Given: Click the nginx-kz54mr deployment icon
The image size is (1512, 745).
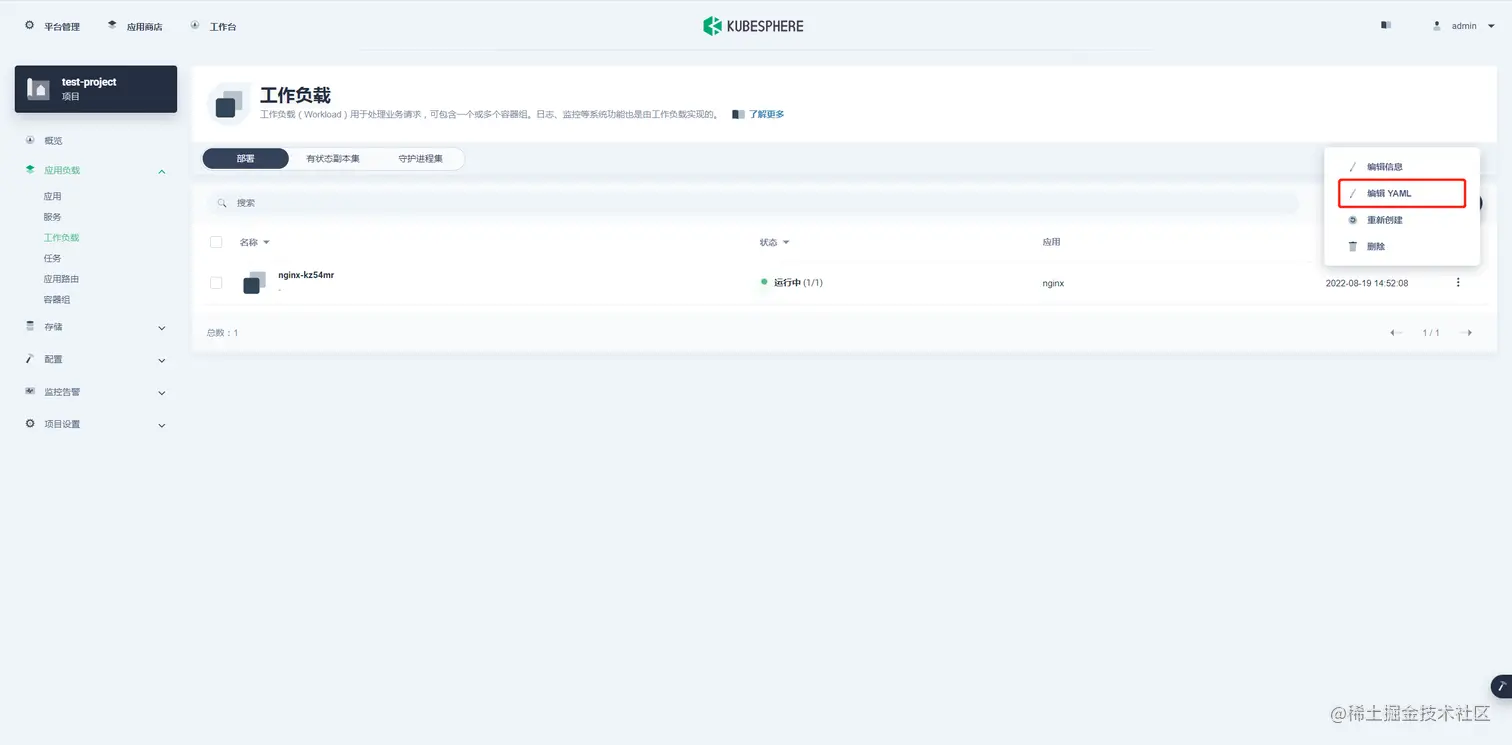Looking at the screenshot, I should tap(255, 283).
